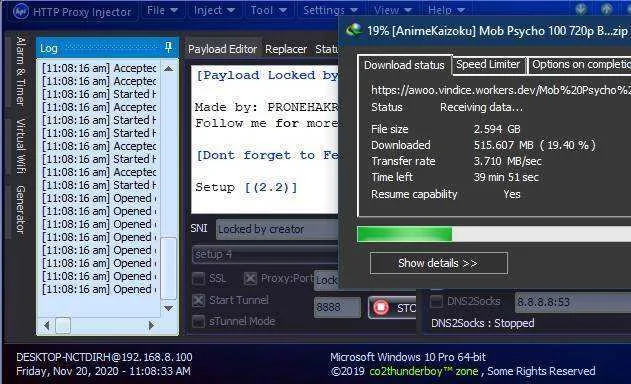Click the transfer rate 3.710 MB/sec
This screenshot has height=384, width=631.
[507, 161]
